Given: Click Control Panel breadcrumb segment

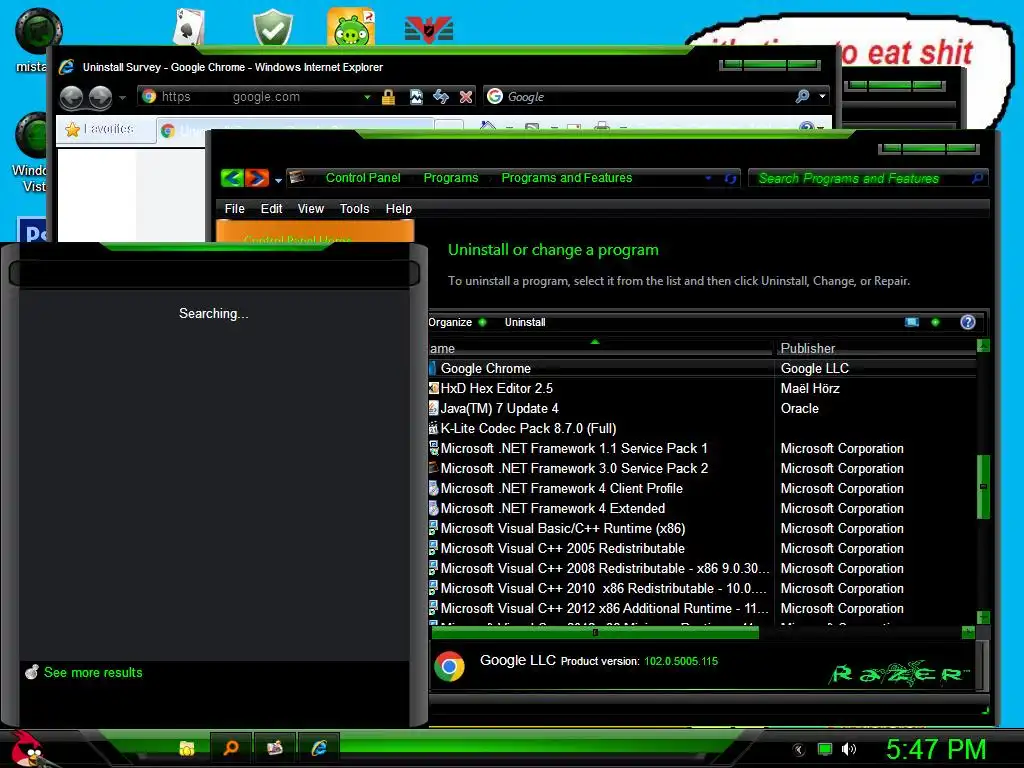Looking at the screenshot, I should coord(363,178).
